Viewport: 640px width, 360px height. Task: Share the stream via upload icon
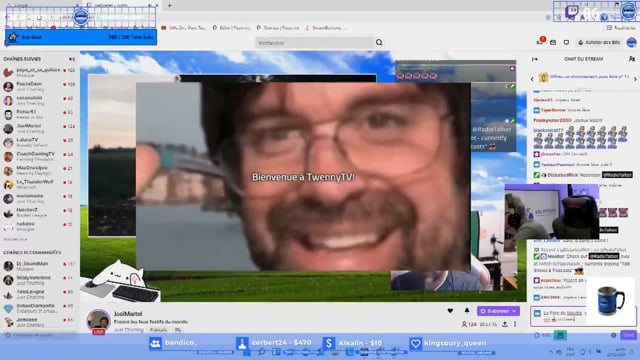point(505,324)
